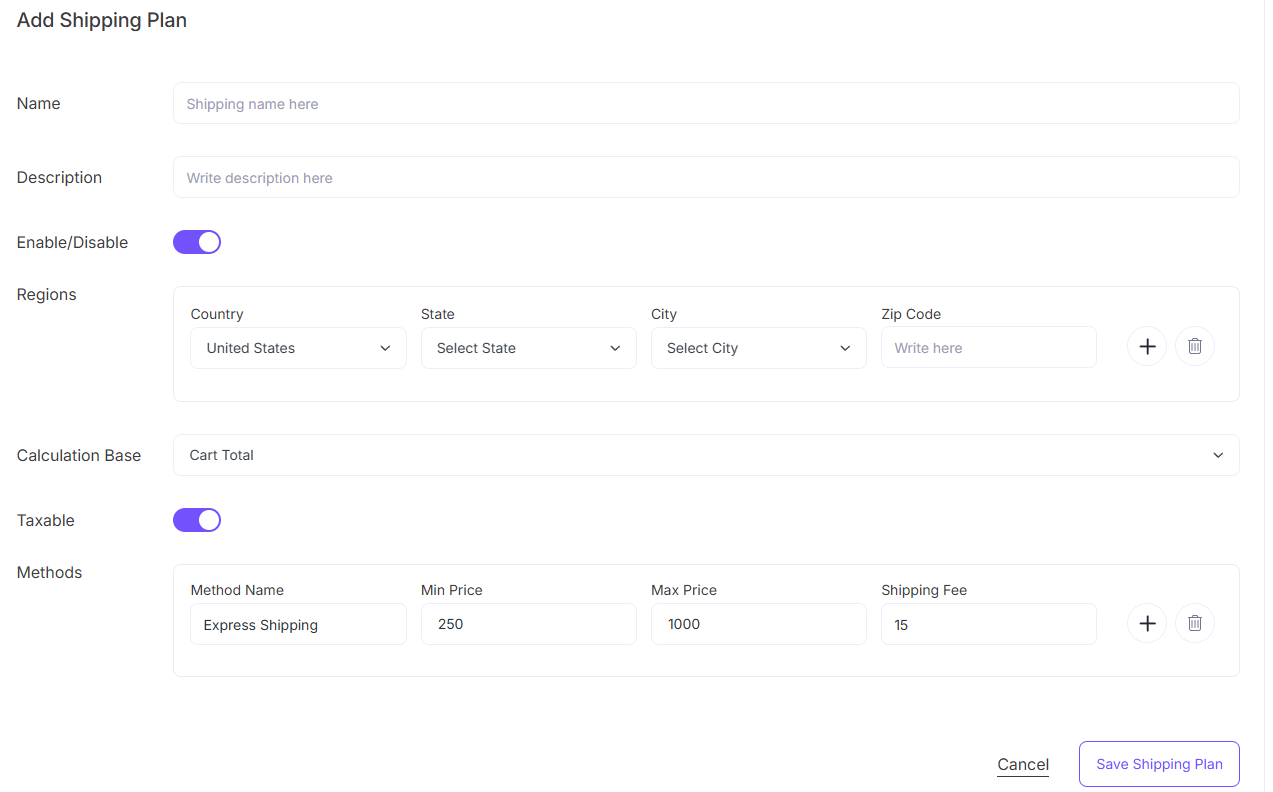
Task: Focus the Description input field
Action: click(x=706, y=177)
